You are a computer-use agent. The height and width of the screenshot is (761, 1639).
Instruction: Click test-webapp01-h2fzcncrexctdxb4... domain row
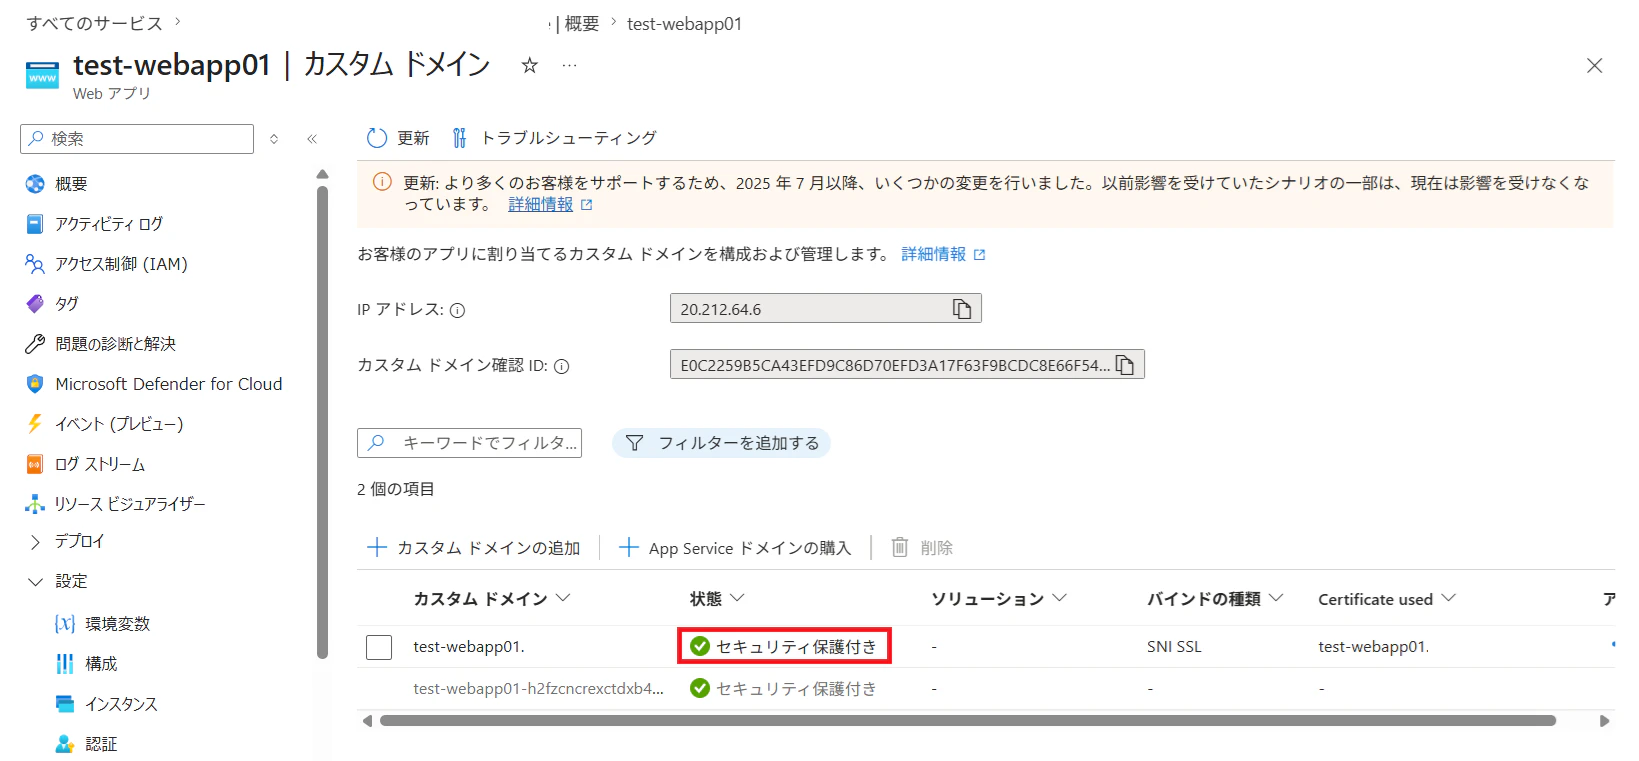[538, 689]
